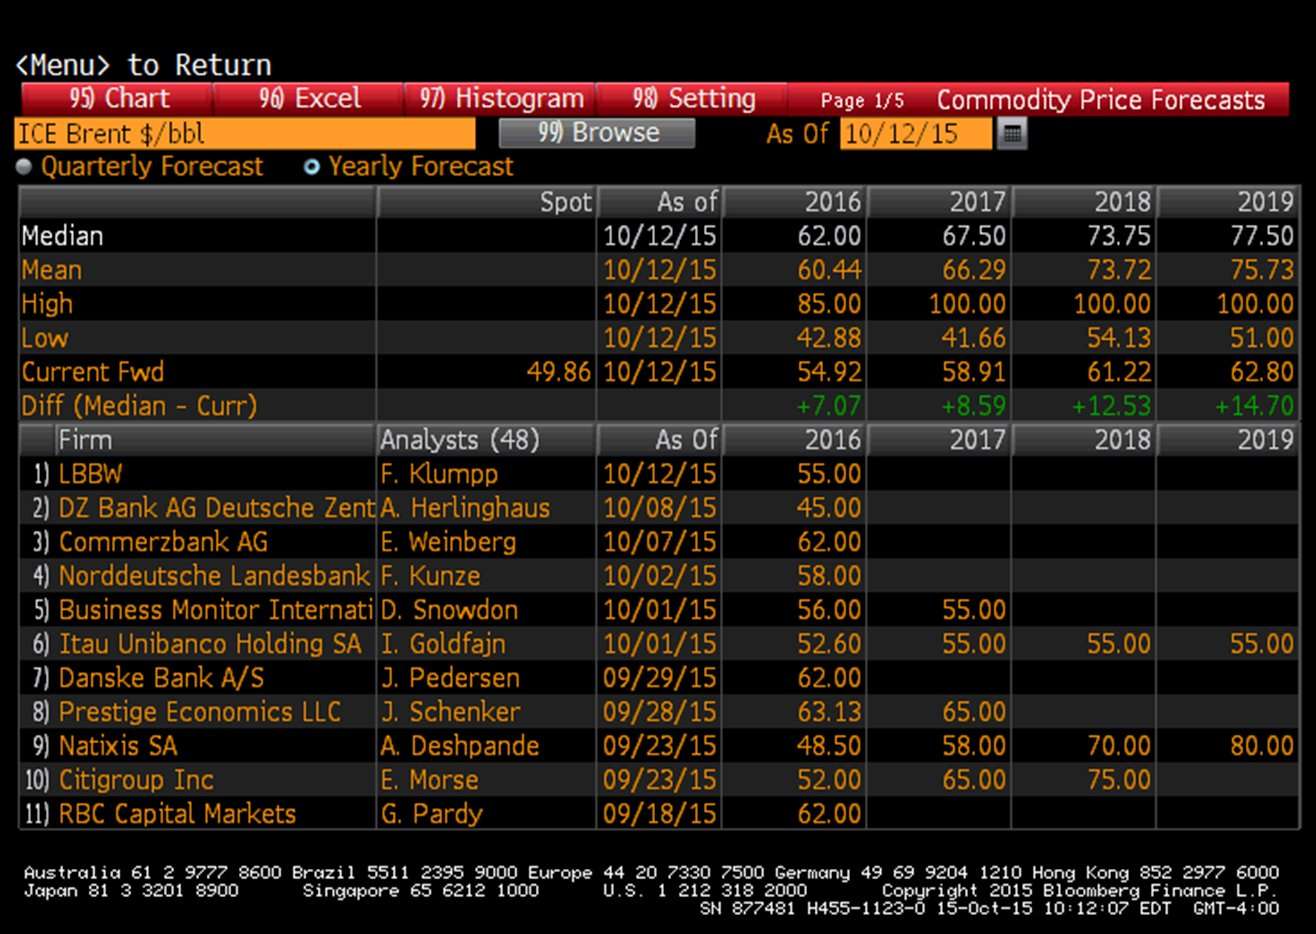Click the 2017 low value 41.66
The width and height of the screenshot is (1316, 934).
[974, 338]
